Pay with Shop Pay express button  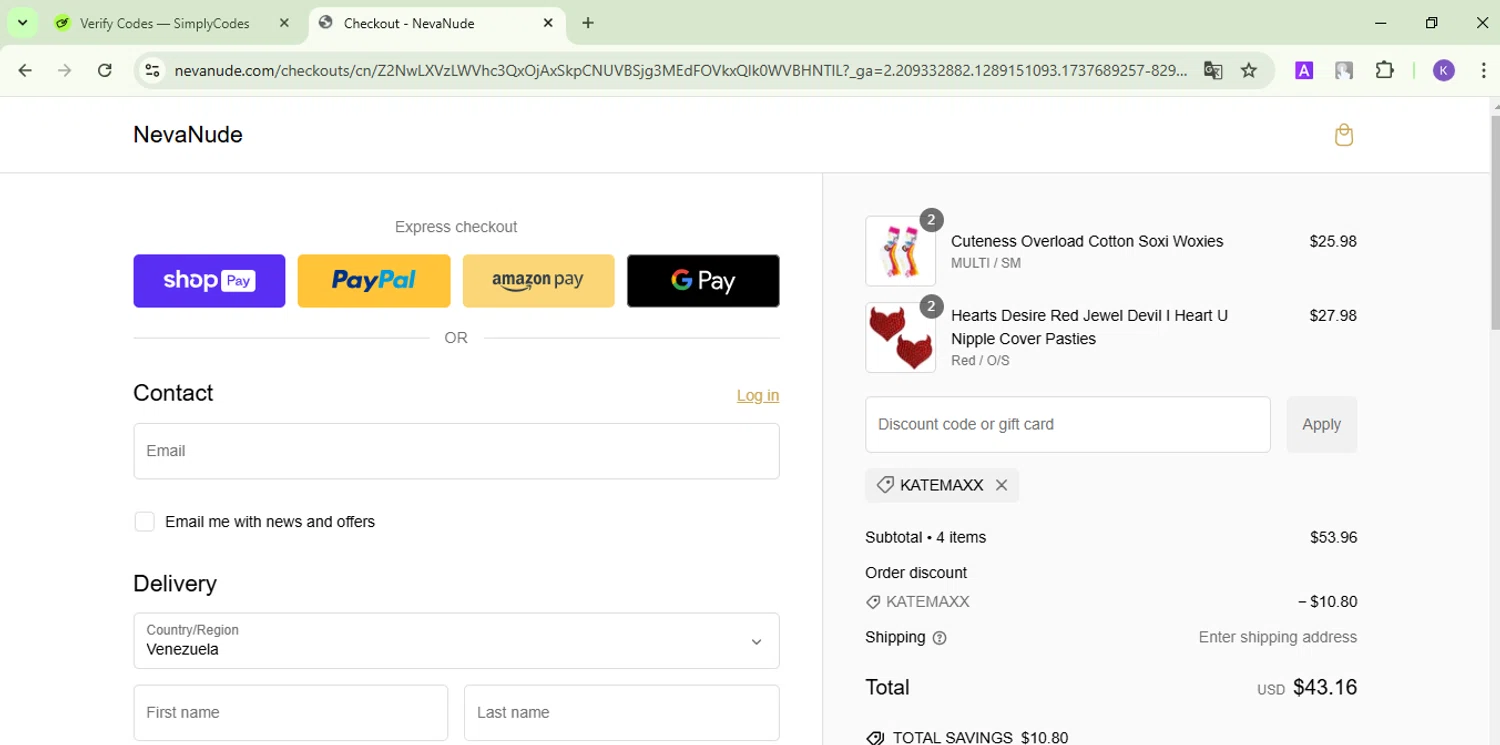coord(209,281)
